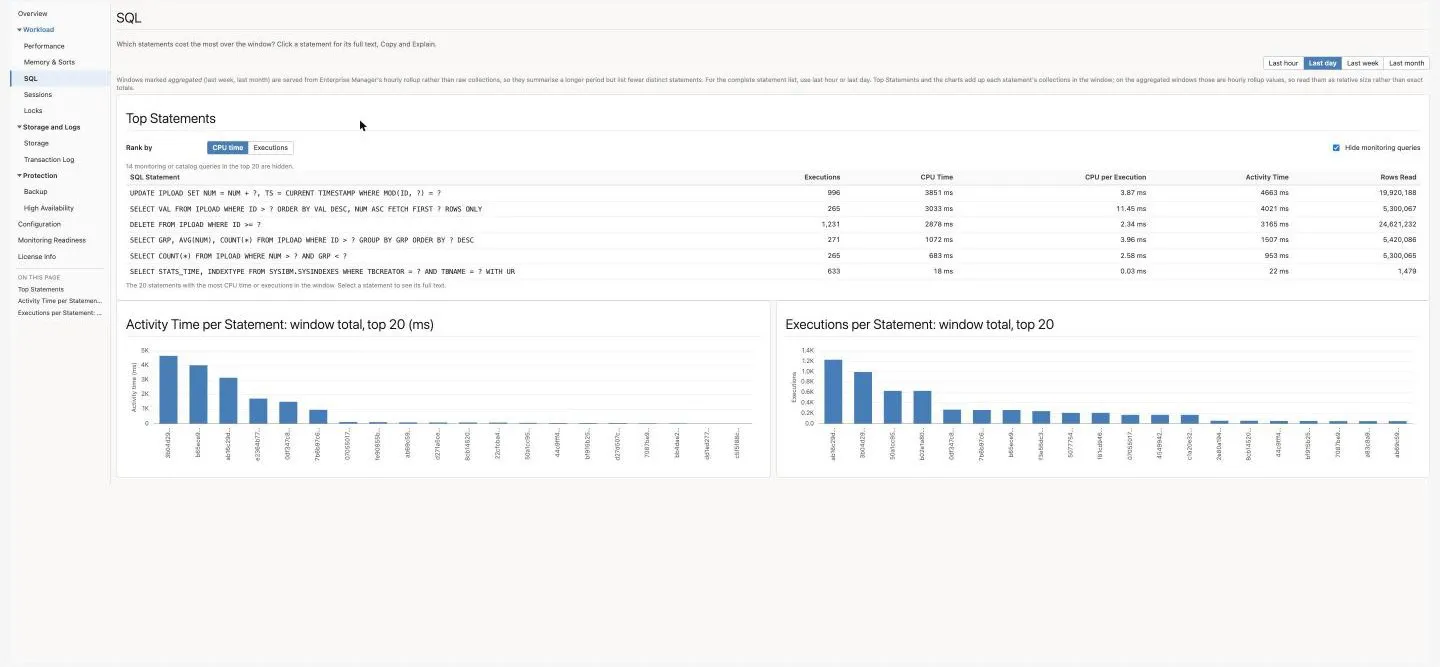
Task: Click the ab36c29d bar in Executions chart
Action: (x=833, y=391)
